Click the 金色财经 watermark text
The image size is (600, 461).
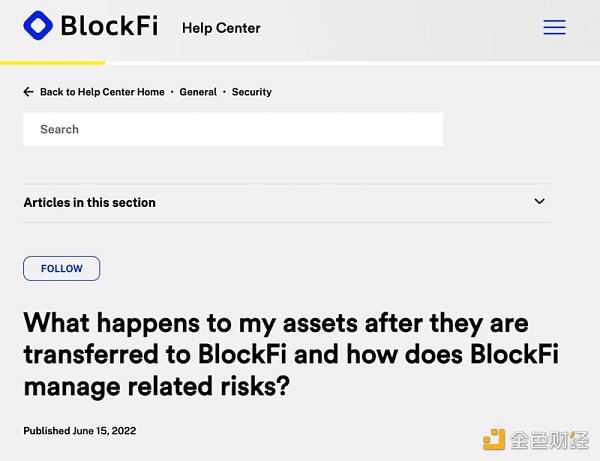click(x=549, y=438)
